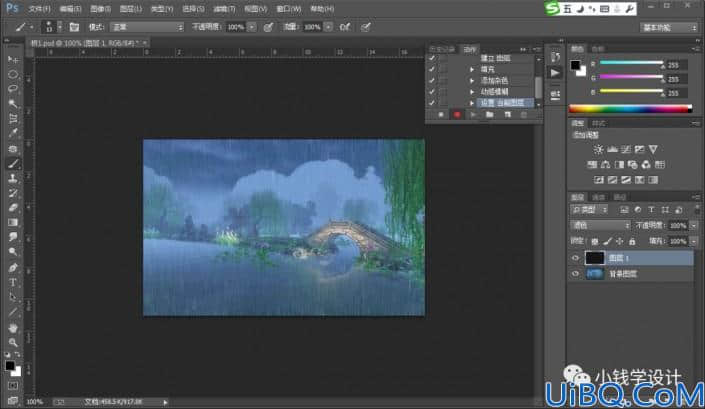The width and height of the screenshot is (705, 409).
Task: Open collapsed Actions panel play icon
Action: (x=555, y=72)
